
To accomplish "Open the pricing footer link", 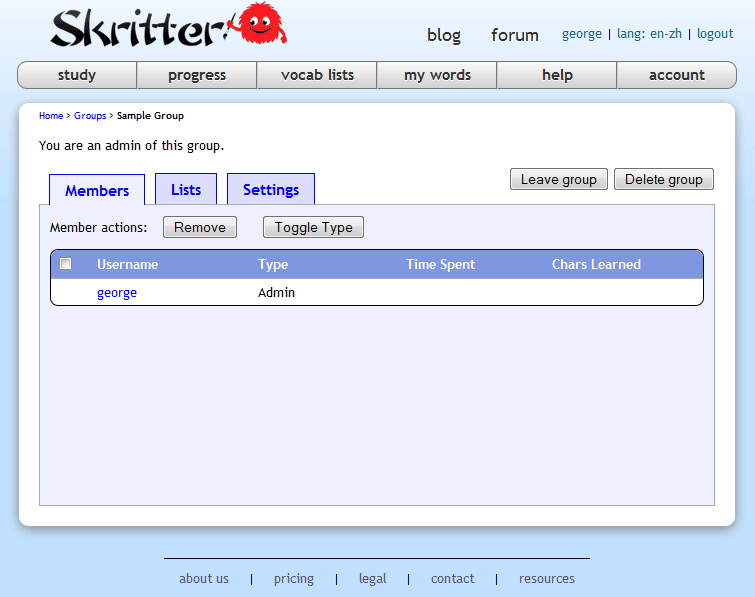I will pyautogui.click(x=294, y=579).
